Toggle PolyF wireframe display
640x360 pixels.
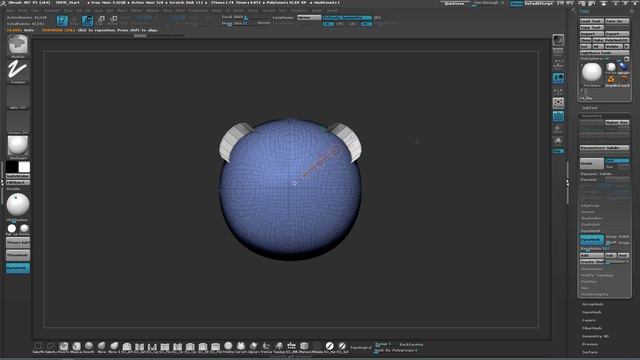pos(558,116)
